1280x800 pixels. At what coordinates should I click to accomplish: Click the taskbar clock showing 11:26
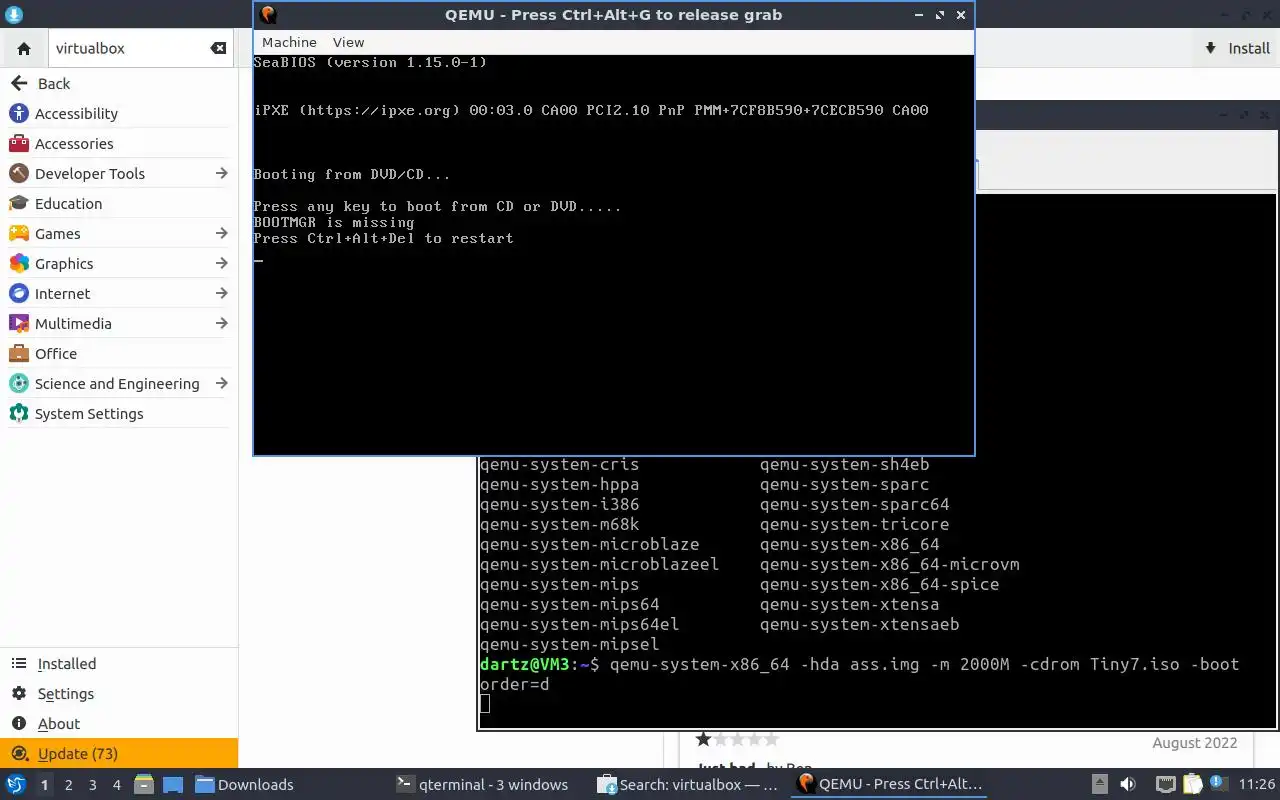pyautogui.click(x=1257, y=784)
